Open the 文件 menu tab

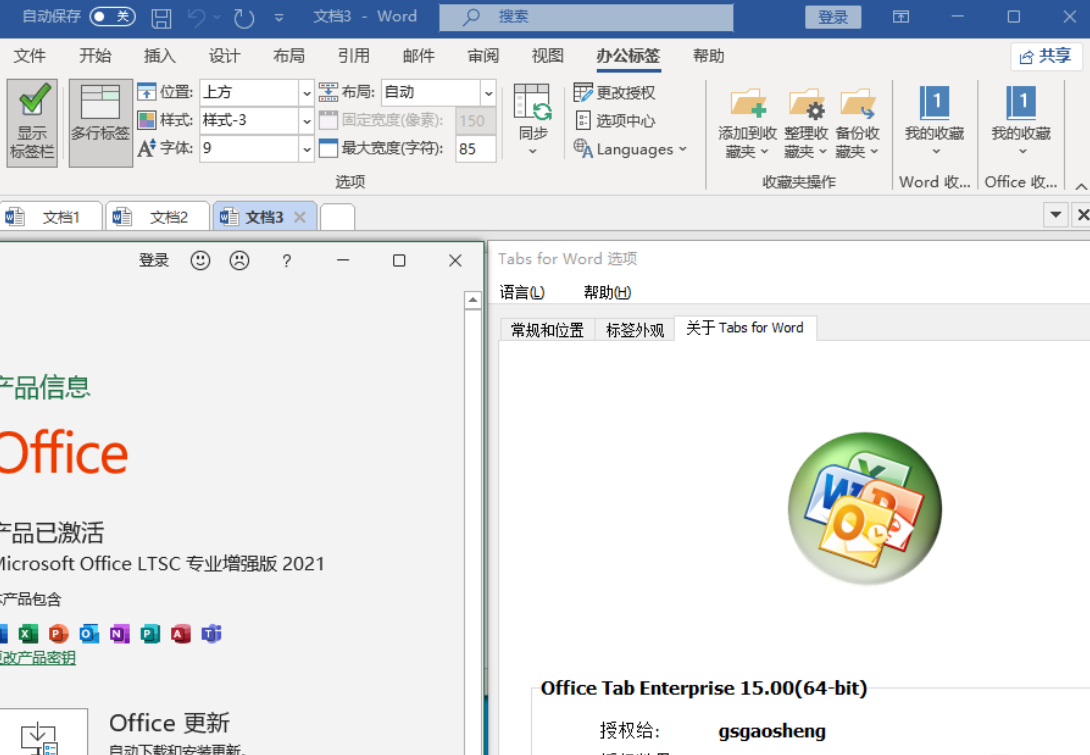pyautogui.click(x=30, y=56)
